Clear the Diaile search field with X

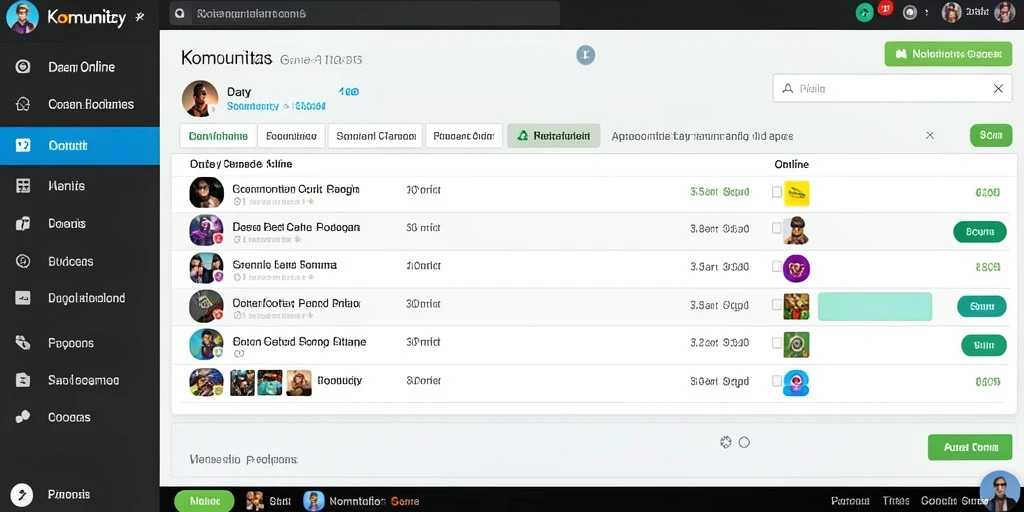pos(998,88)
